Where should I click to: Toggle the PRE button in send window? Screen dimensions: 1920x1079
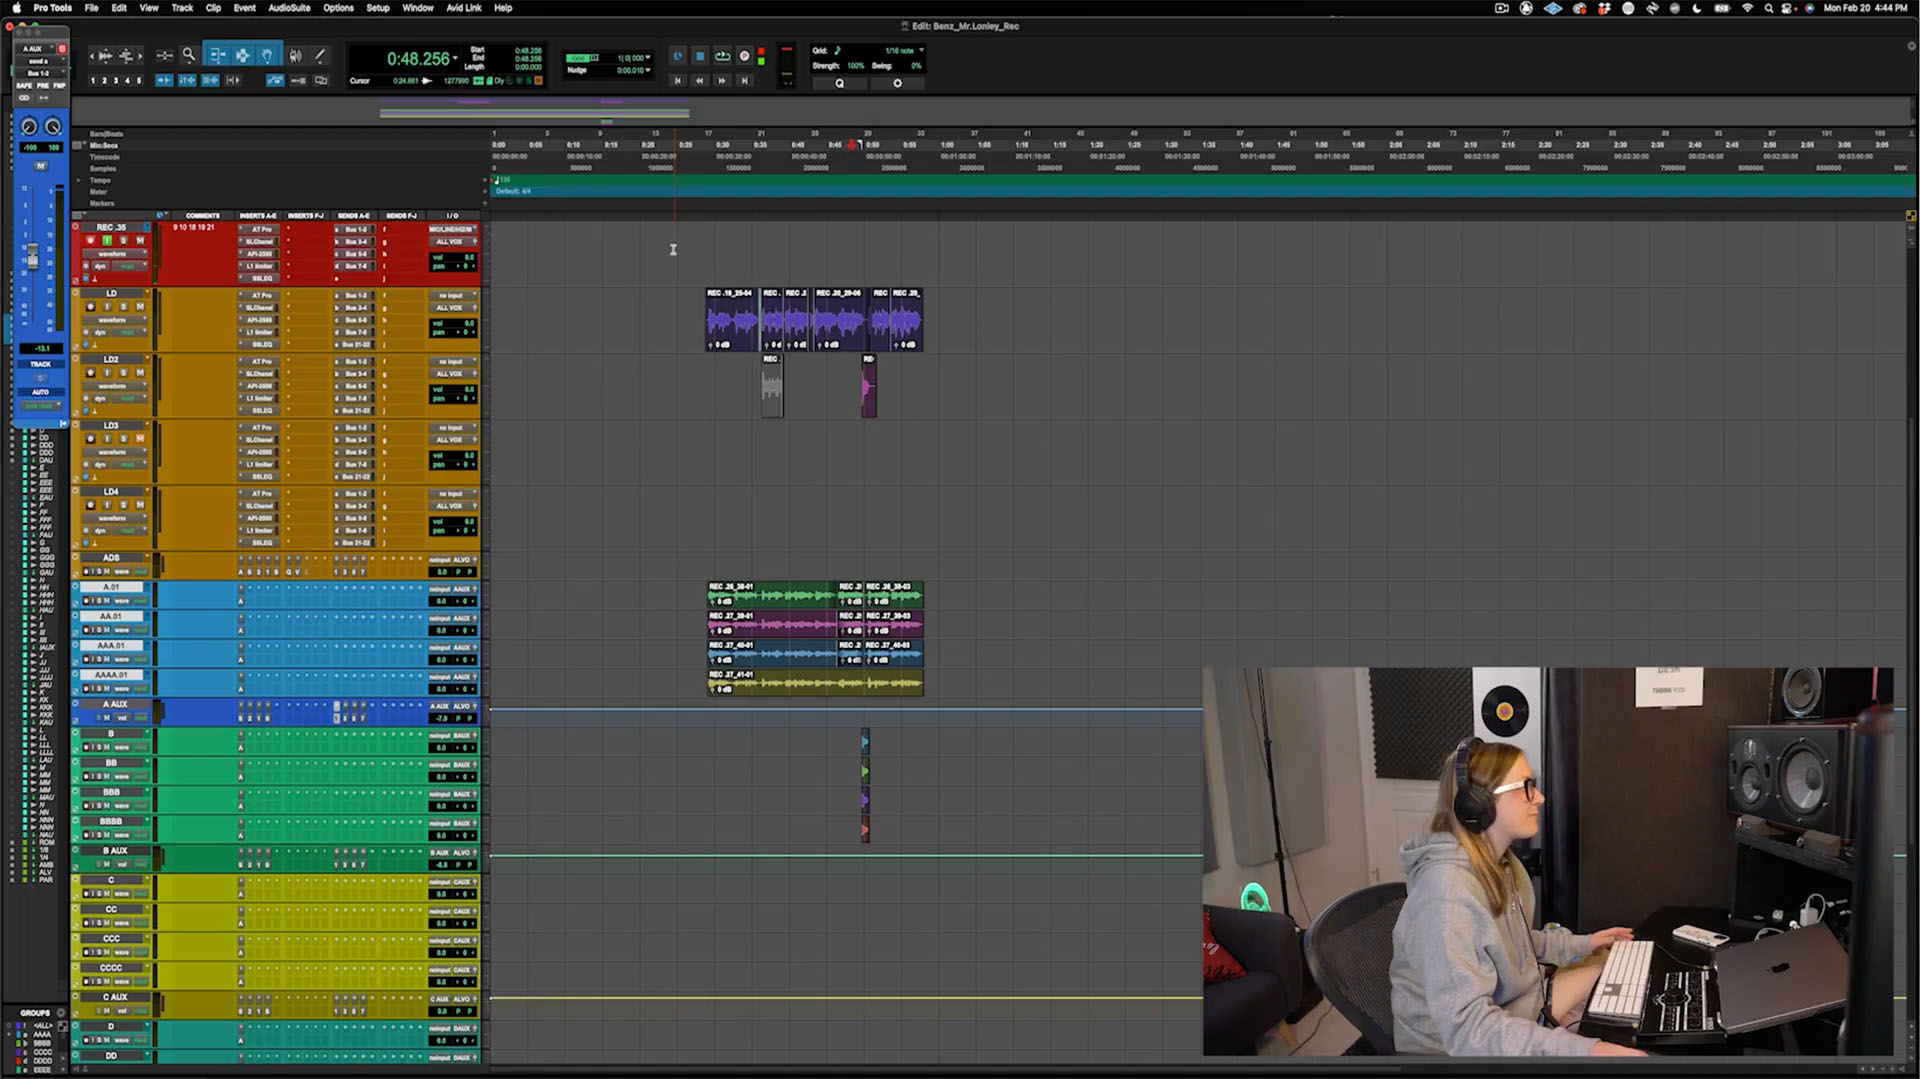[42, 86]
